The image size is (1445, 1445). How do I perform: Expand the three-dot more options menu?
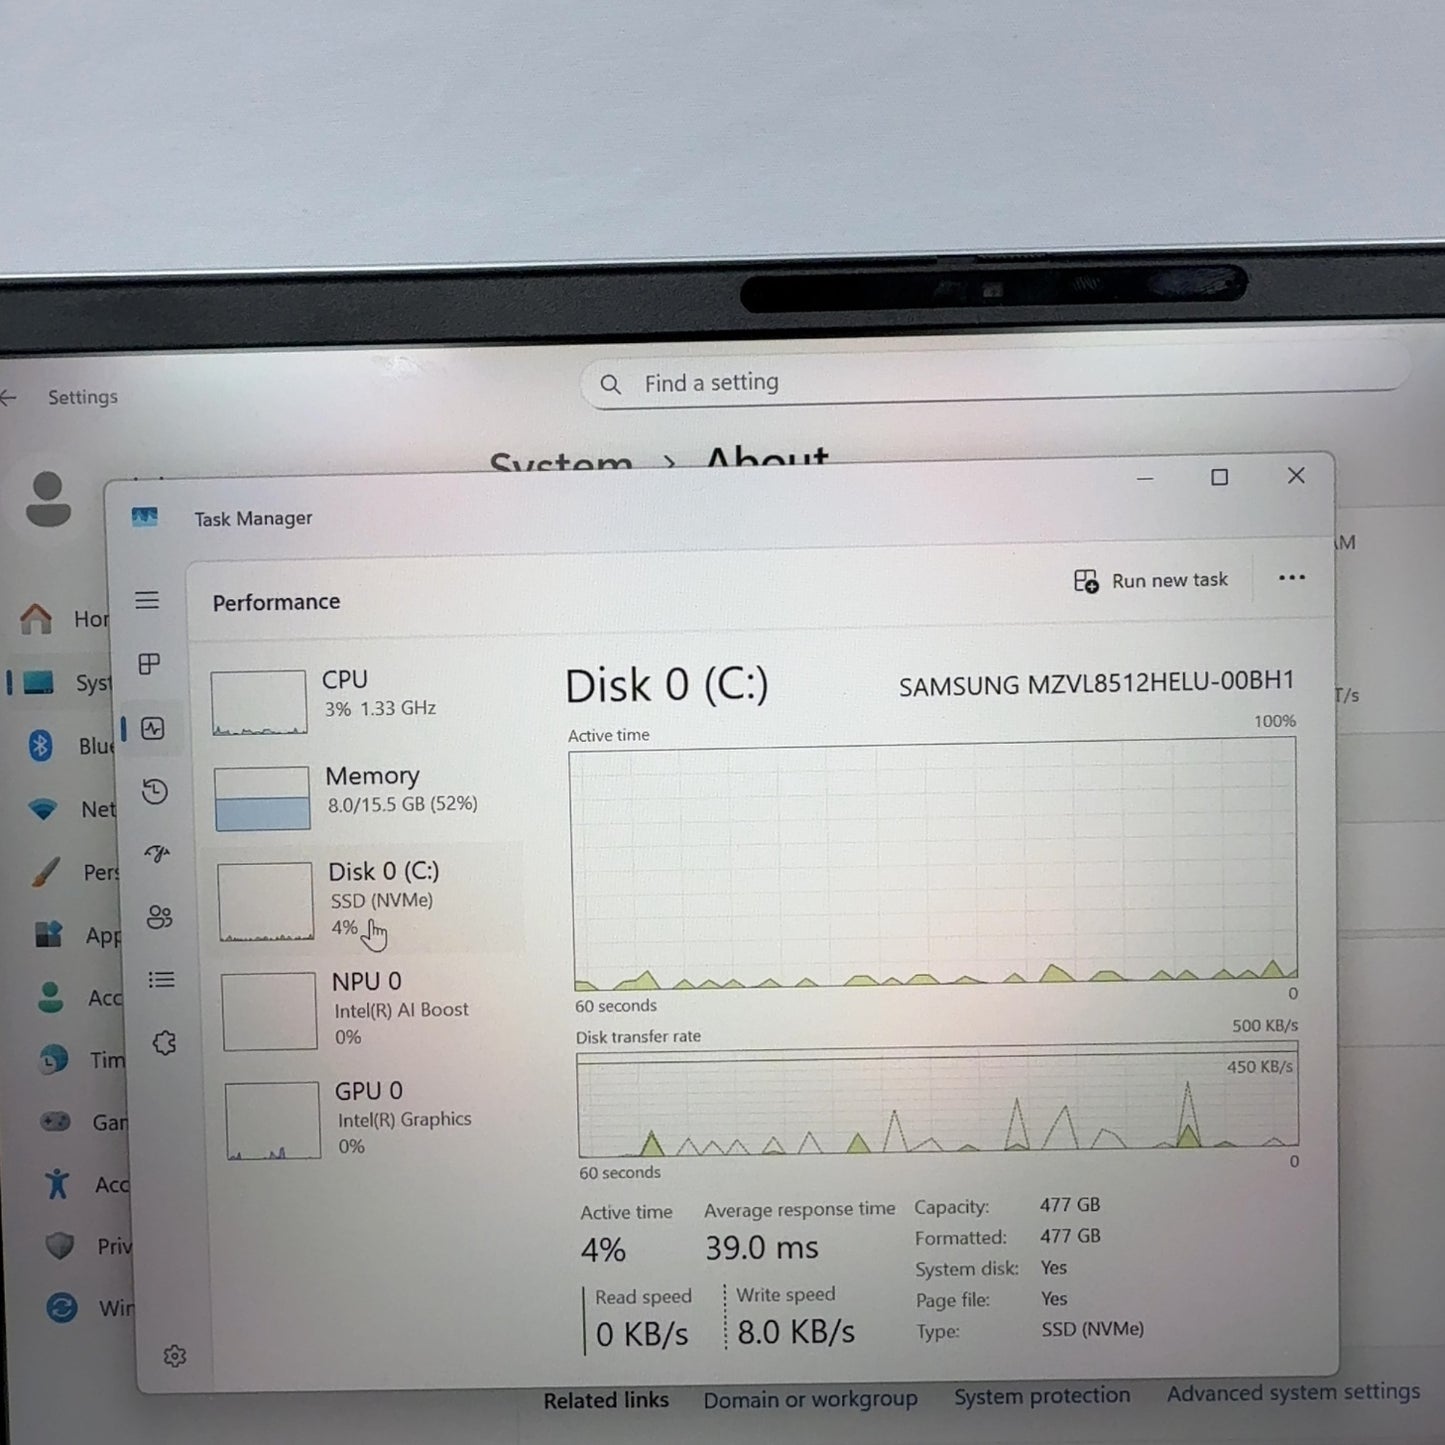coord(1291,578)
